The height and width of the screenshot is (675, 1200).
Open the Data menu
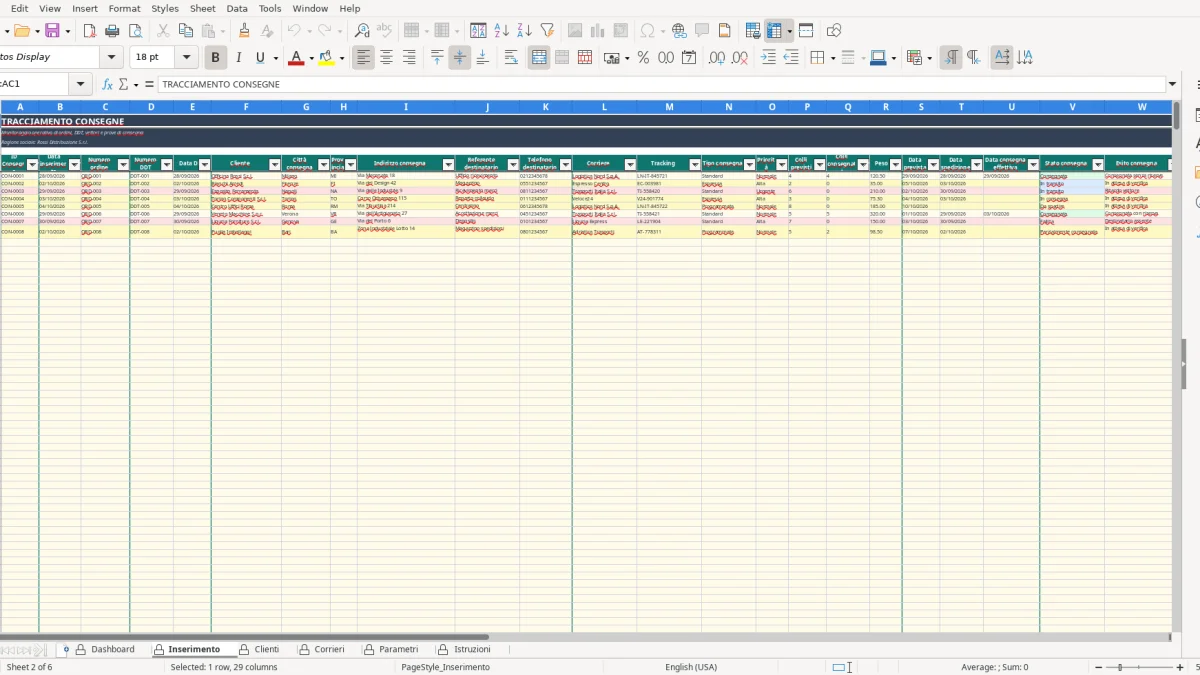tap(237, 8)
